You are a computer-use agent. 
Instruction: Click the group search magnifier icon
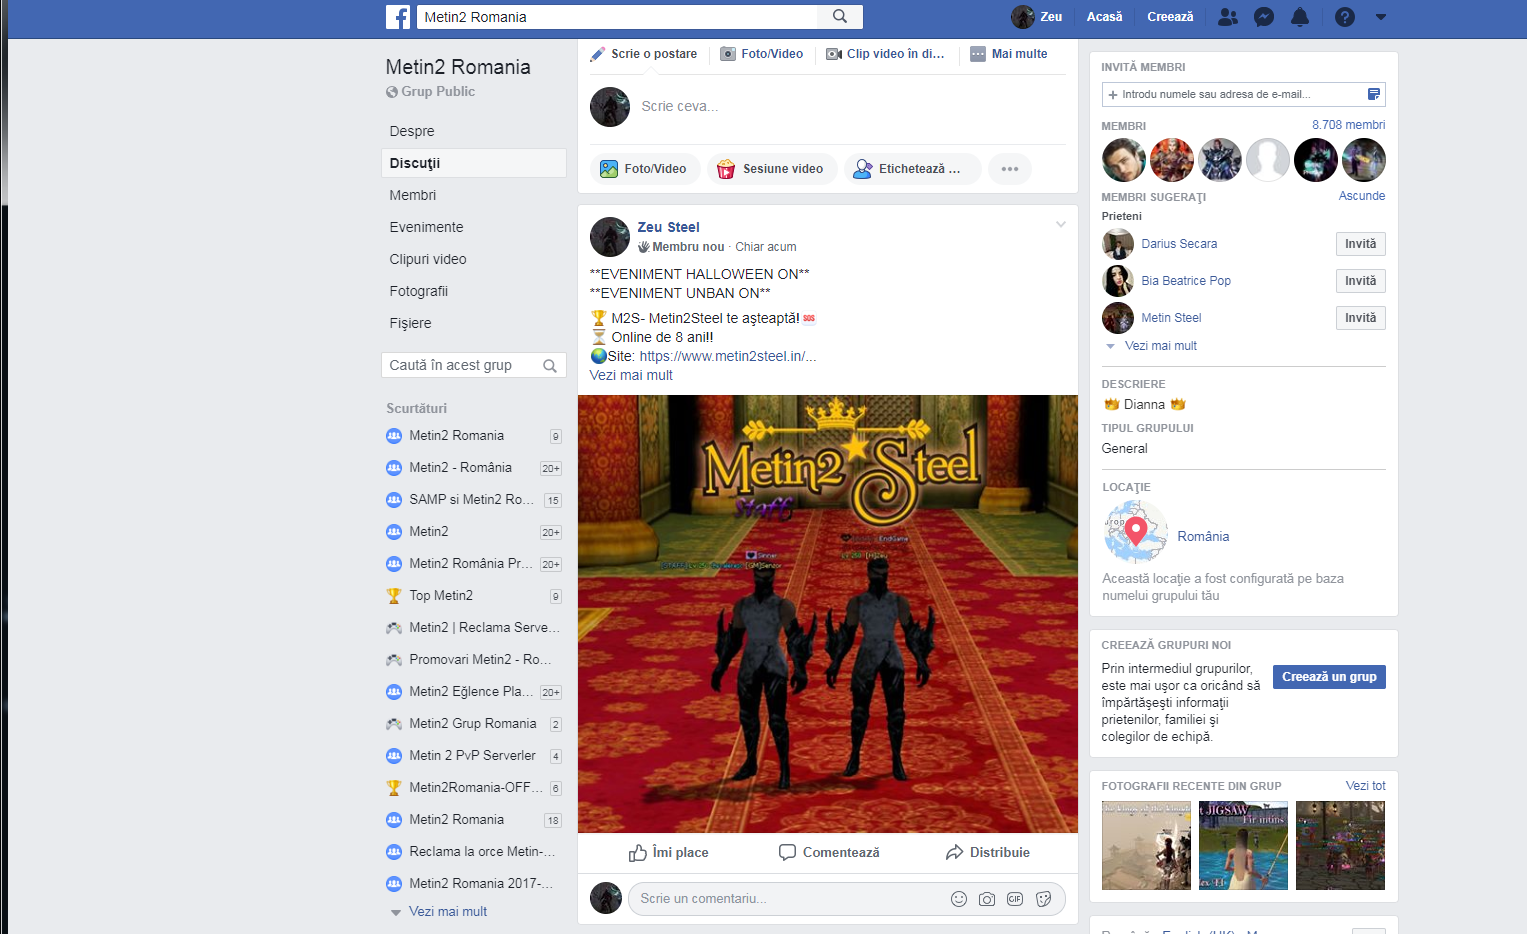click(550, 366)
